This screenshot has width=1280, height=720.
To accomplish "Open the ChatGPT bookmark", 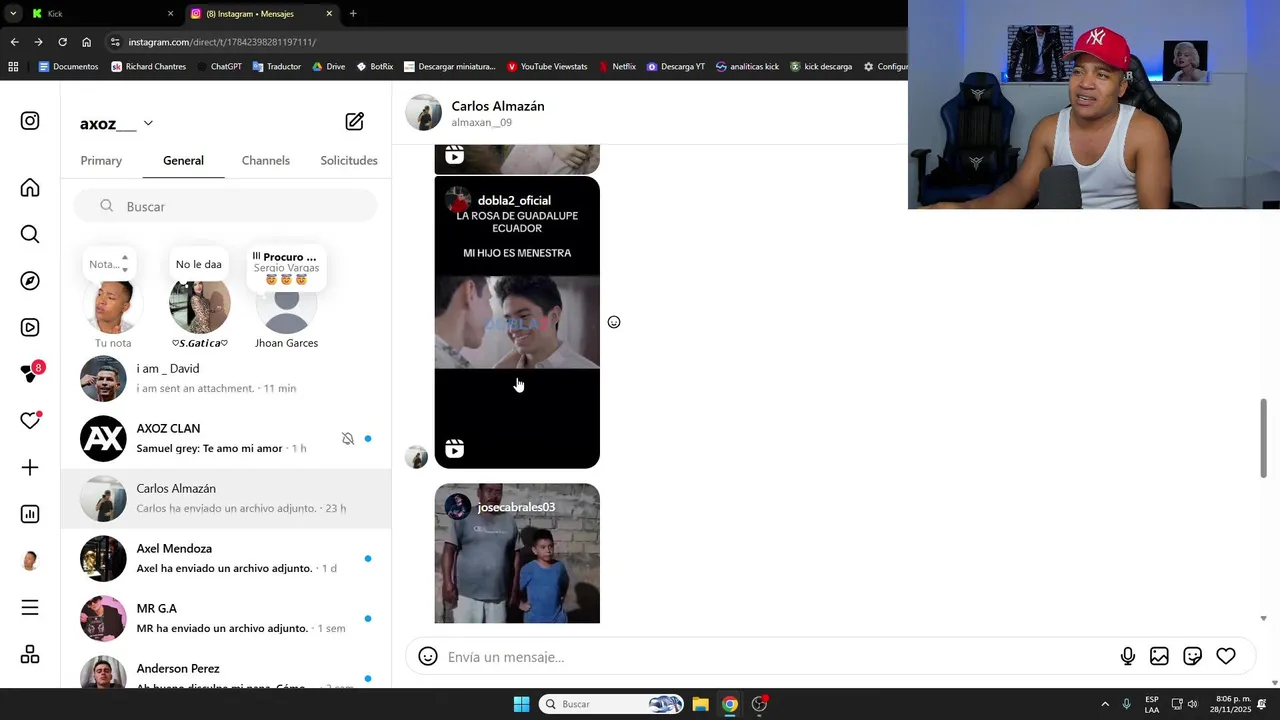I will (219, 66).
